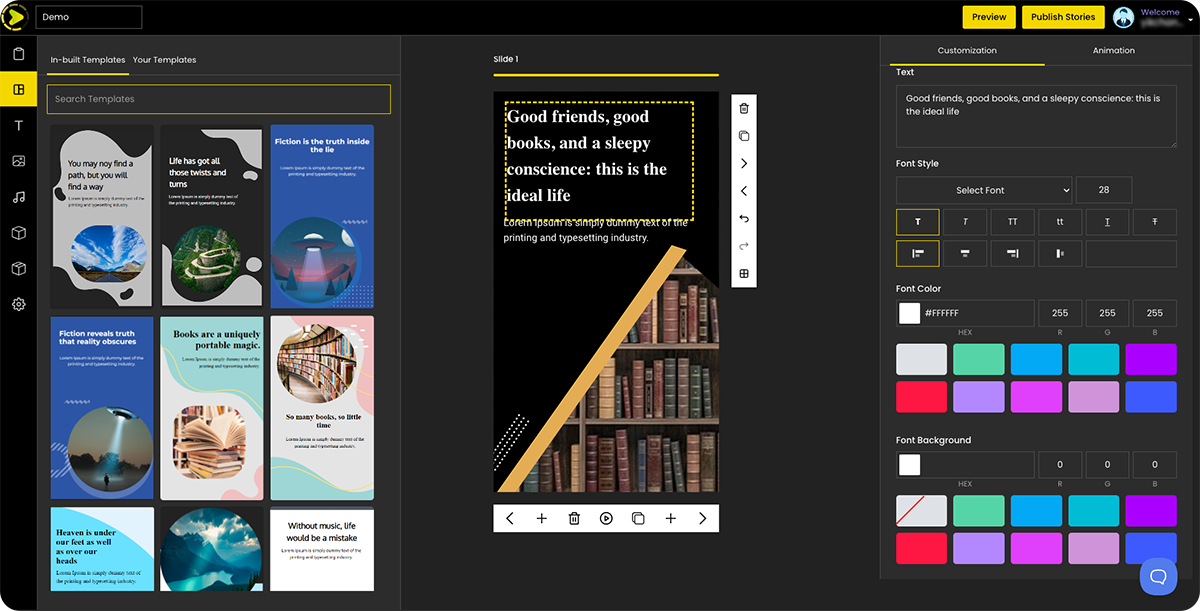The image size is (1200, 611).
Task: Click the Publish Stories button
Action: tap(1063, 17)
